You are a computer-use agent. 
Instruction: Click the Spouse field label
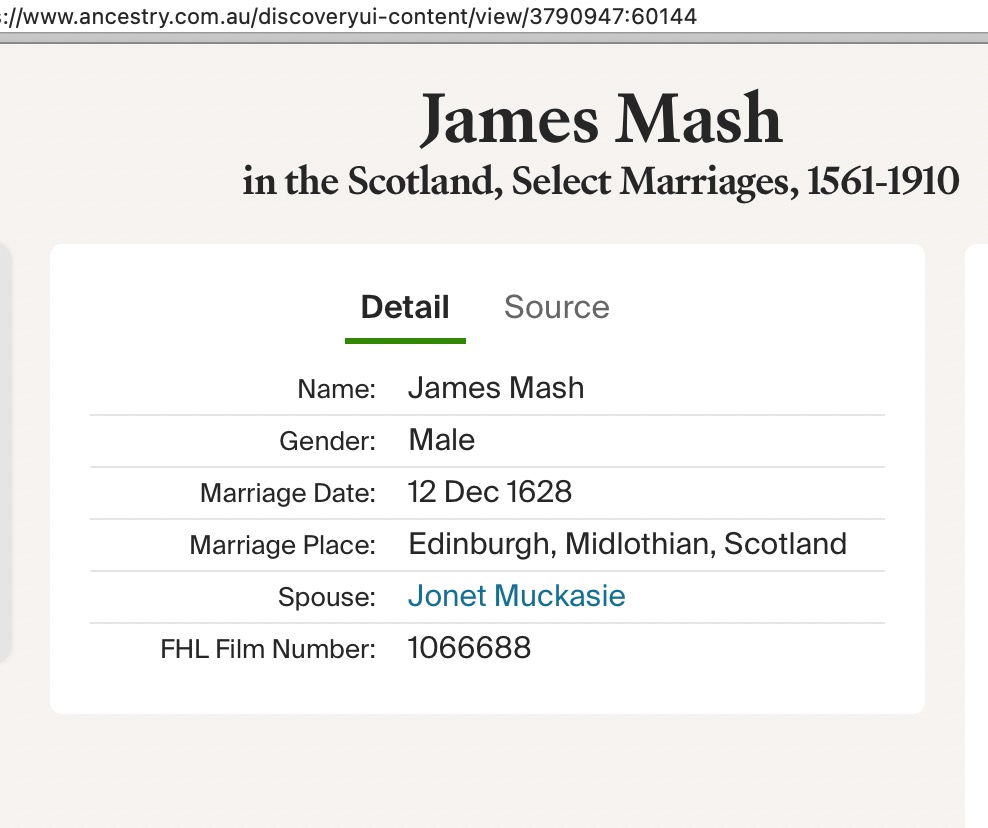pyautogui.click(x=327, y=597)
